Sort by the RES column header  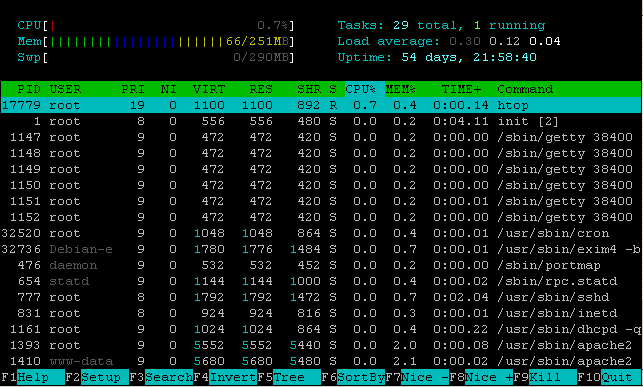(261, 89)
